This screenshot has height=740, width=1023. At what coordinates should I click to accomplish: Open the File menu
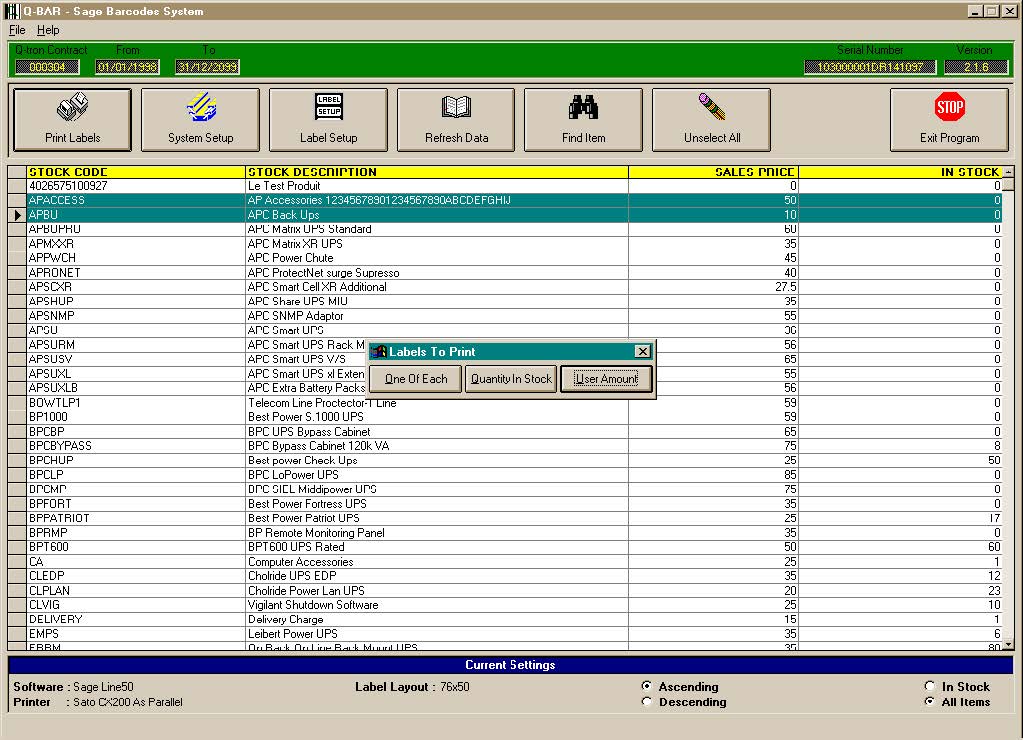pyautogui.click(x=17, y=30)
